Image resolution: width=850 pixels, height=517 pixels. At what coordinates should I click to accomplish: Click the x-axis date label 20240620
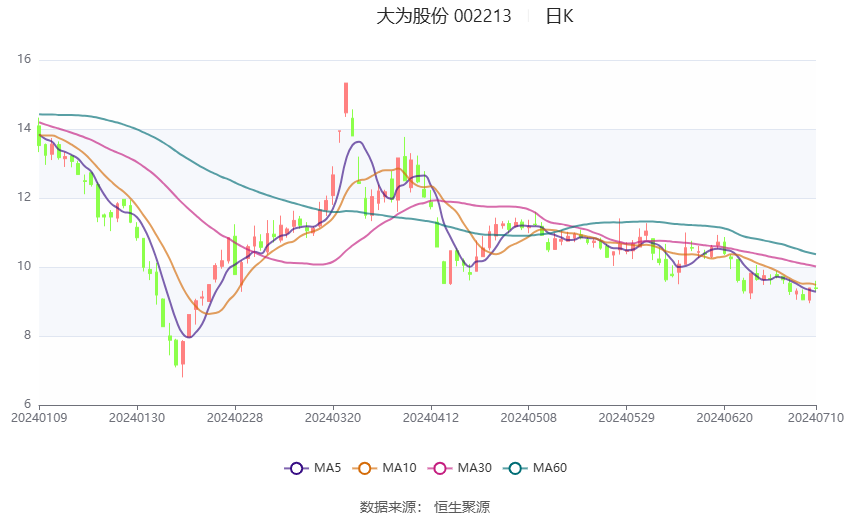tap(724, 418)
